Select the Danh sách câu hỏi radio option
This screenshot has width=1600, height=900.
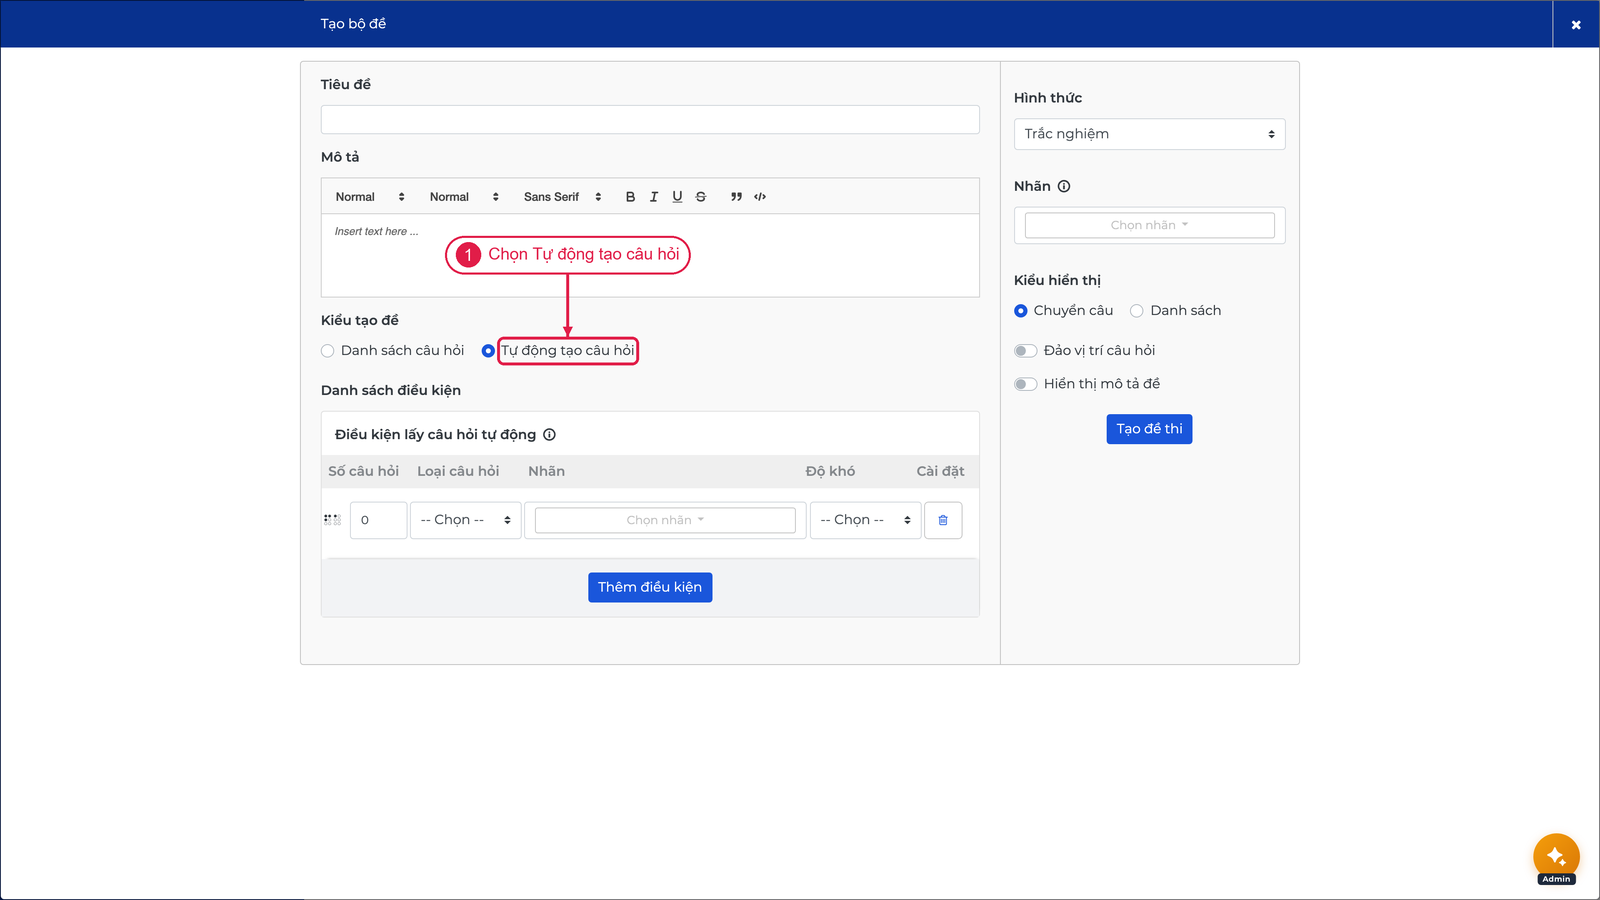pyautogui.click(x=328, y=351)
